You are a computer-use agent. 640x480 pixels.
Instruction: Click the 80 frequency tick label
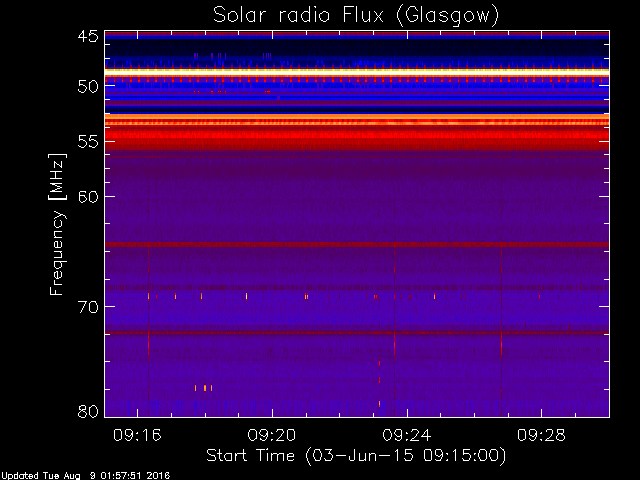coord(88,411)
